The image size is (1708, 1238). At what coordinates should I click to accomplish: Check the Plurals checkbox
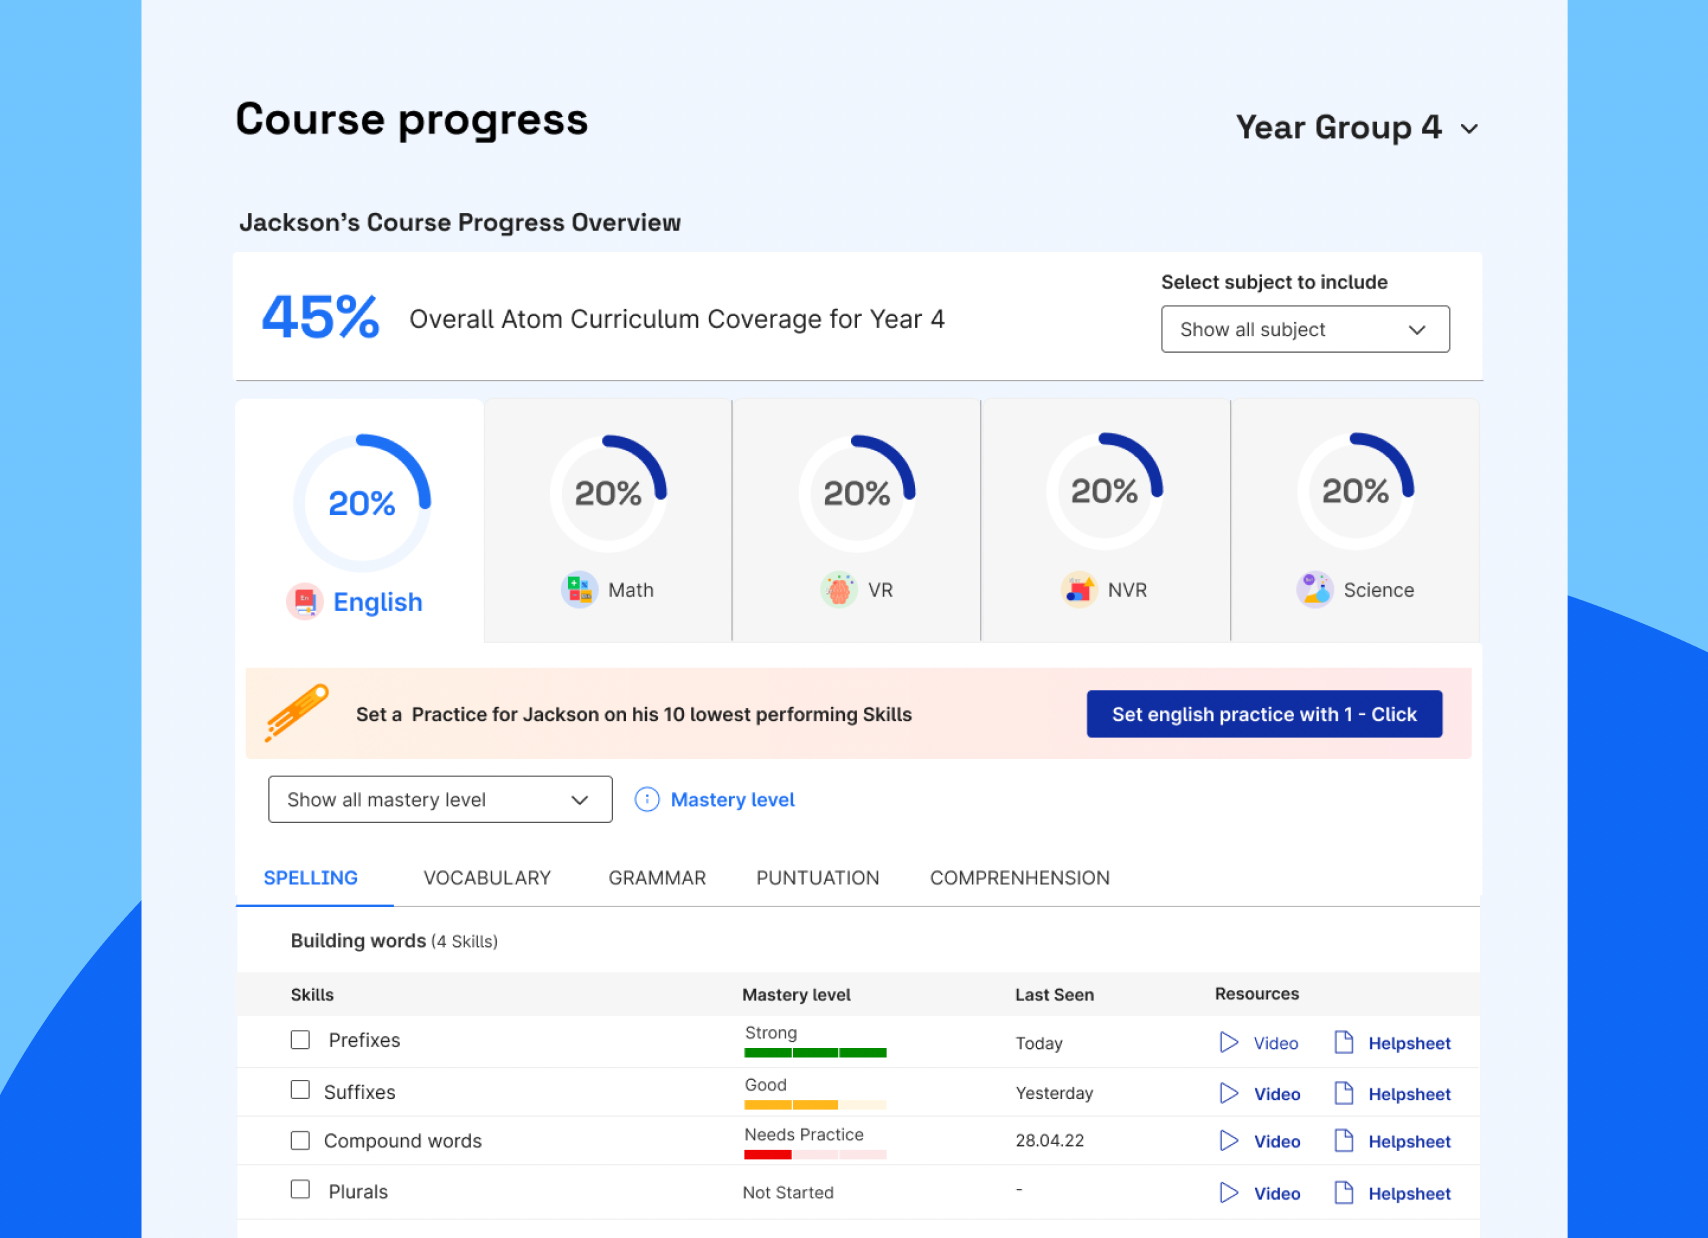[300, 1190]
